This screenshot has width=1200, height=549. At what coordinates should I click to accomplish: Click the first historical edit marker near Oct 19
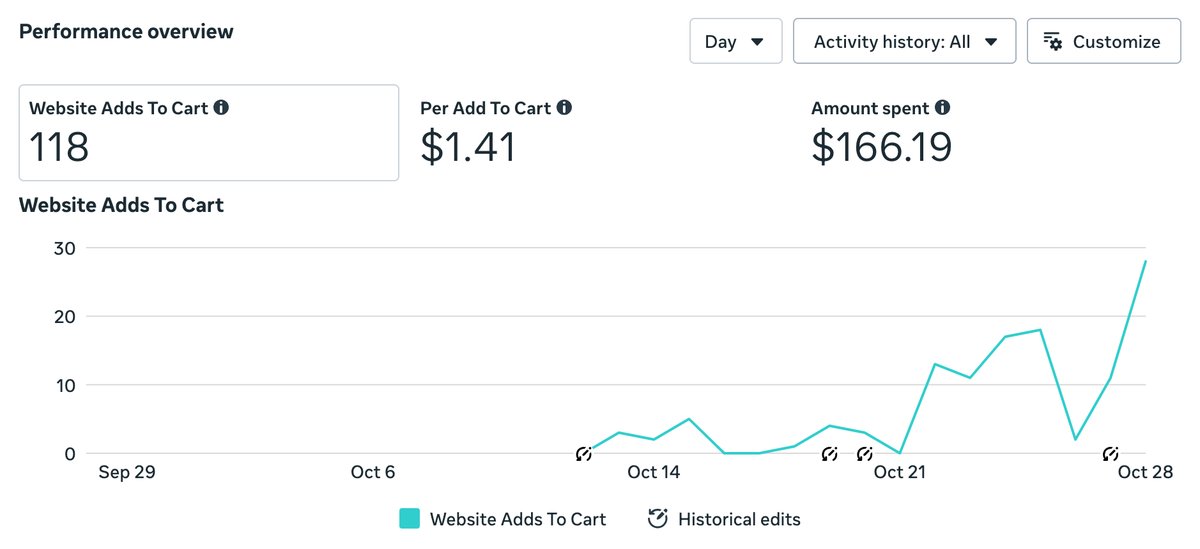pyautogui.click(x=829, y=455)
